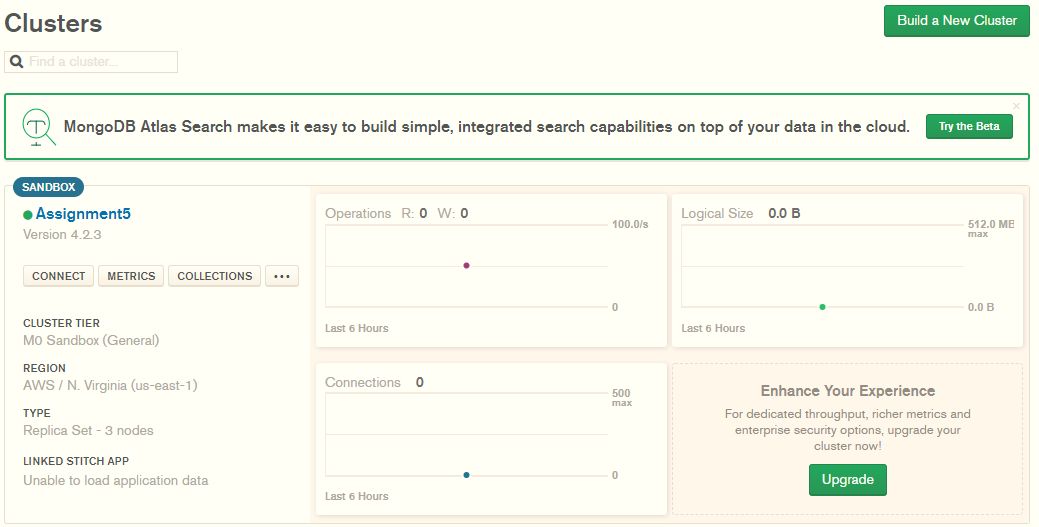Click the Logical Size chart green data point

(x=822, y=307)
